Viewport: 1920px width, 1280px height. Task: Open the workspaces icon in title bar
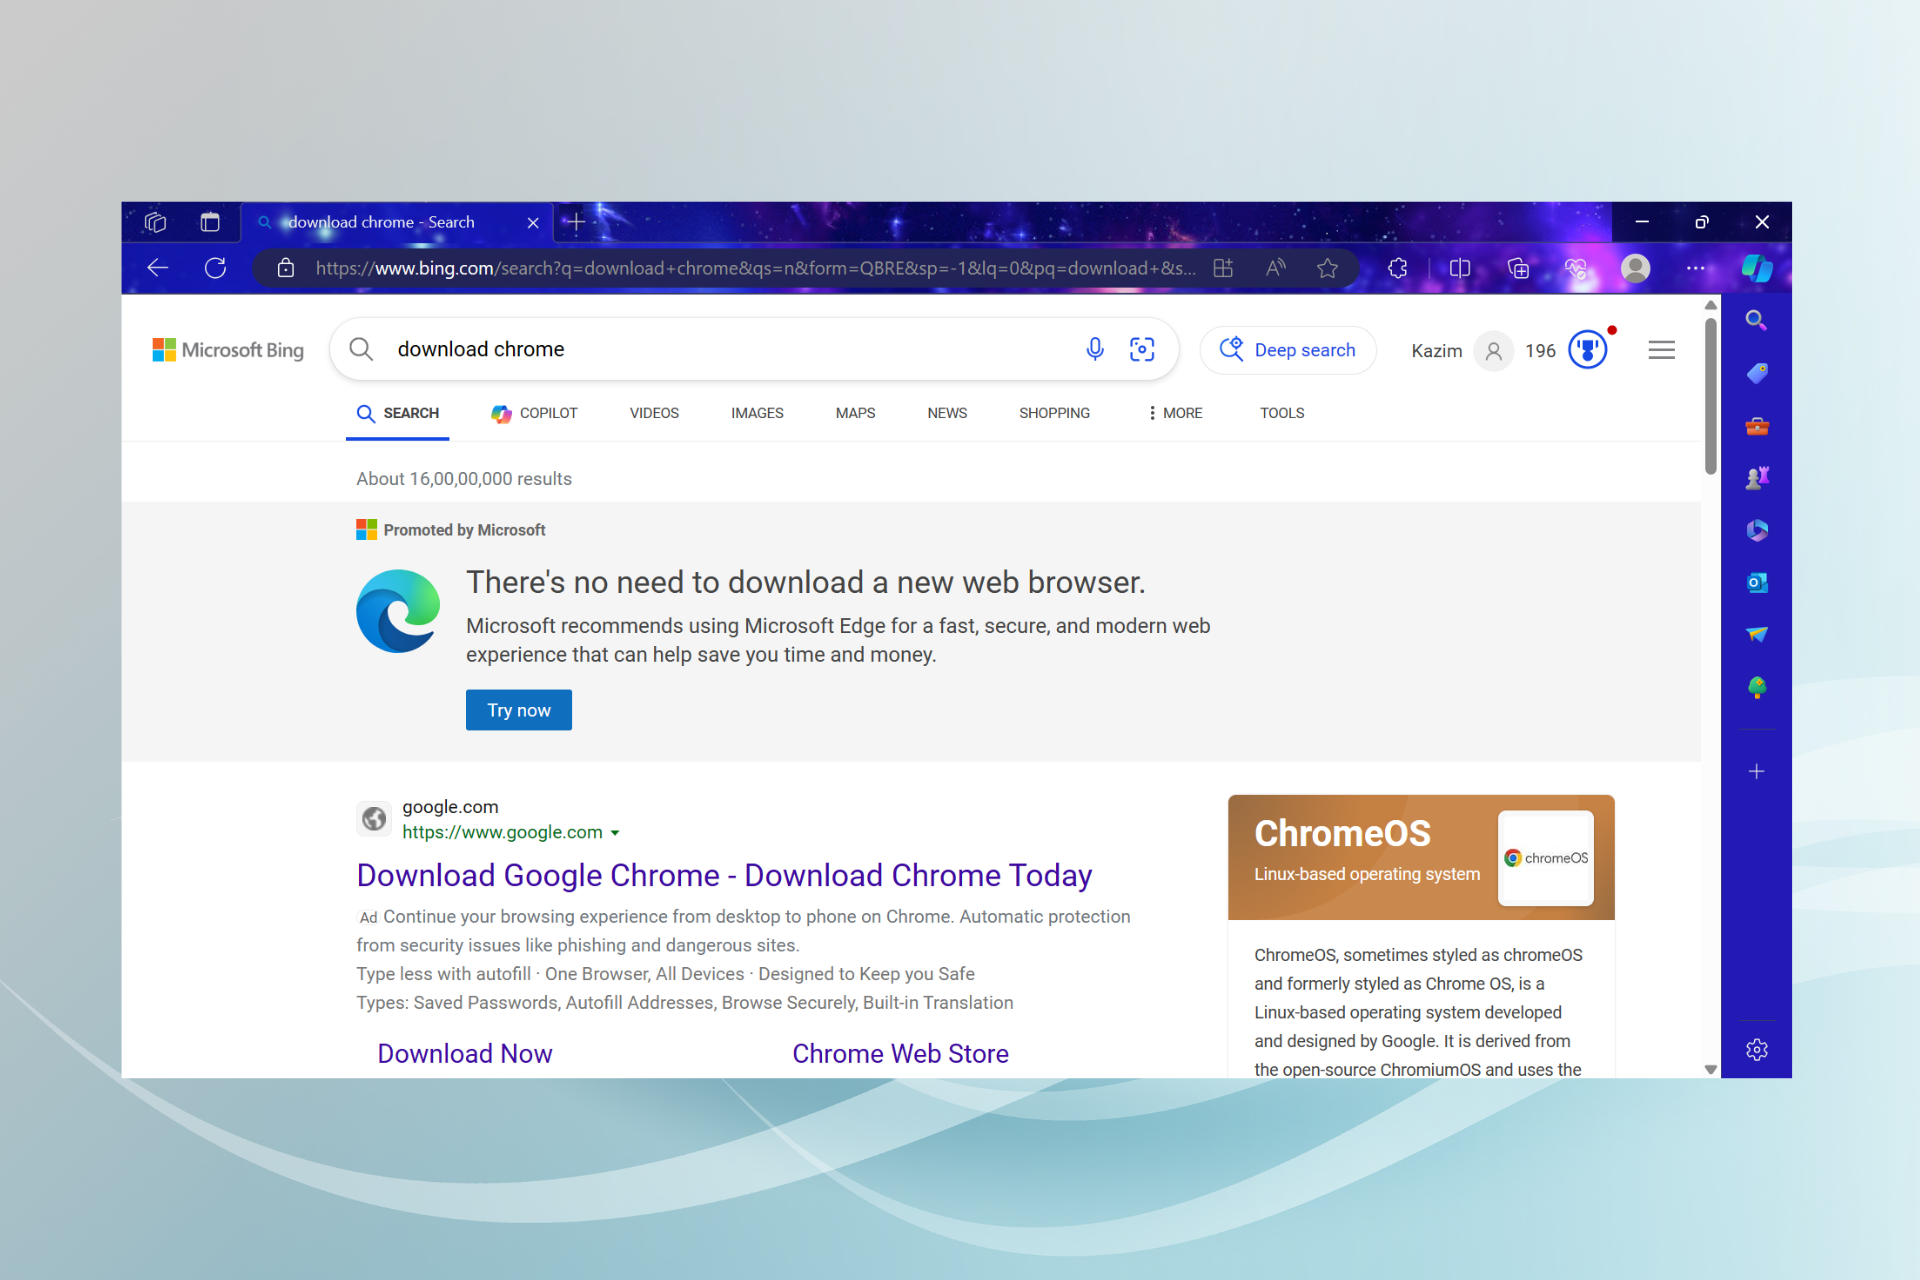155,222
